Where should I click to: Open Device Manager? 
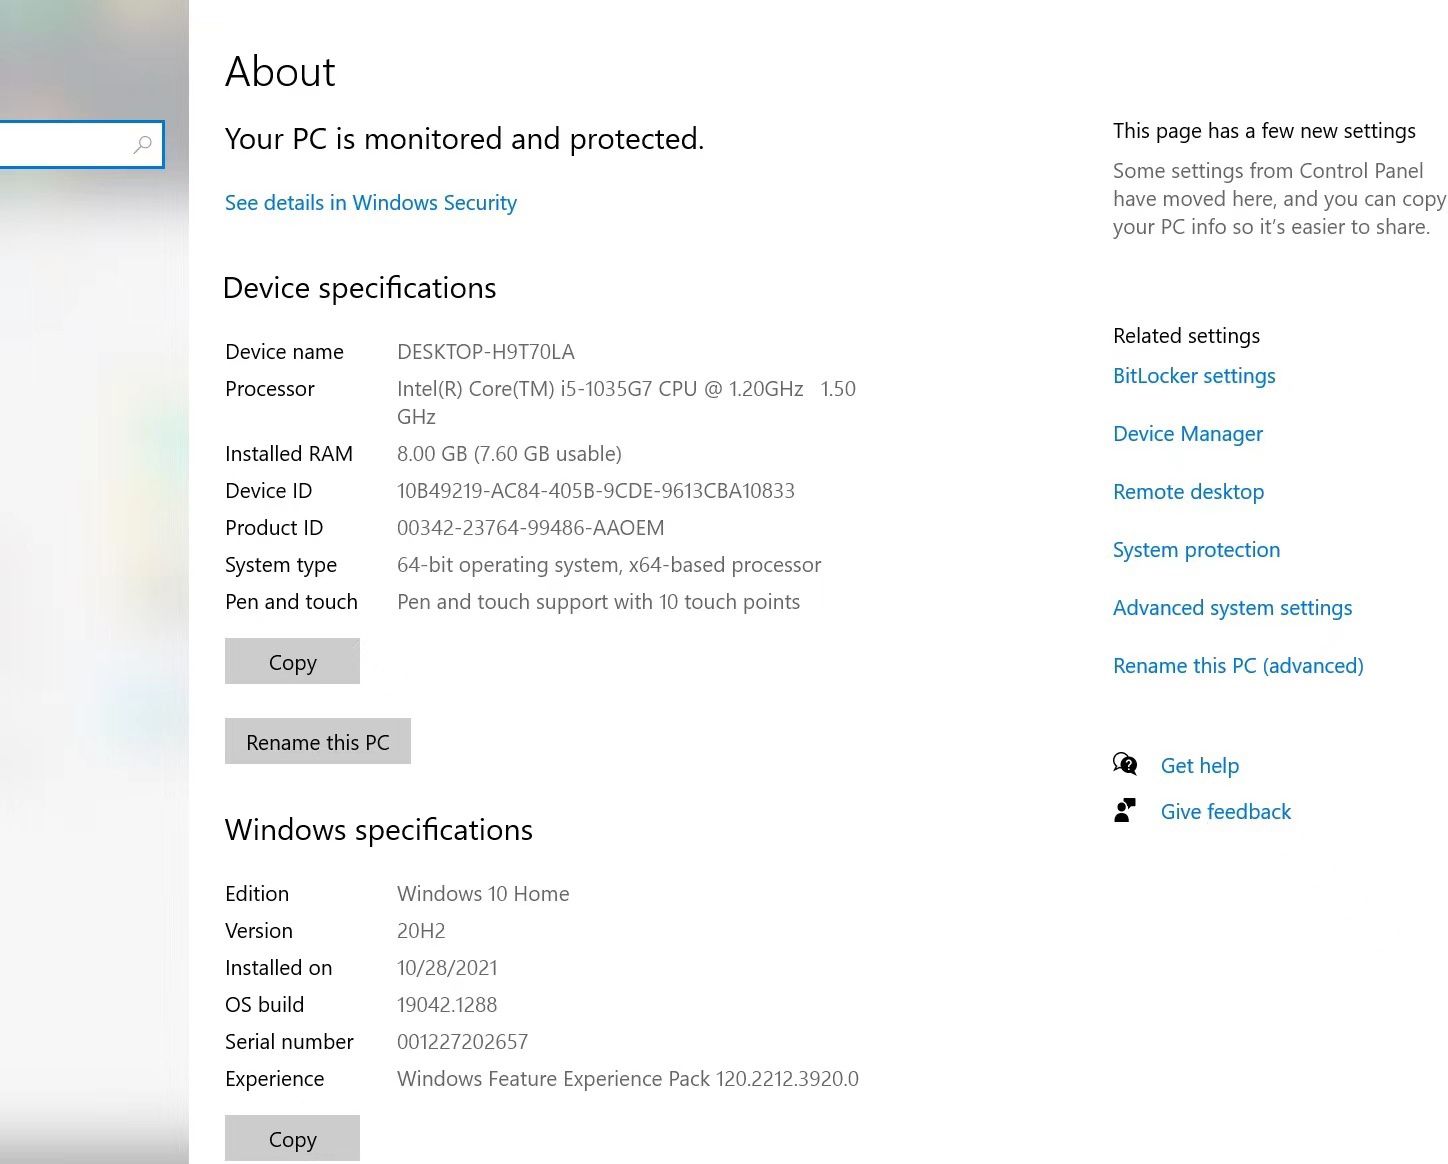pyautogui.click(x=1188, y=434)
